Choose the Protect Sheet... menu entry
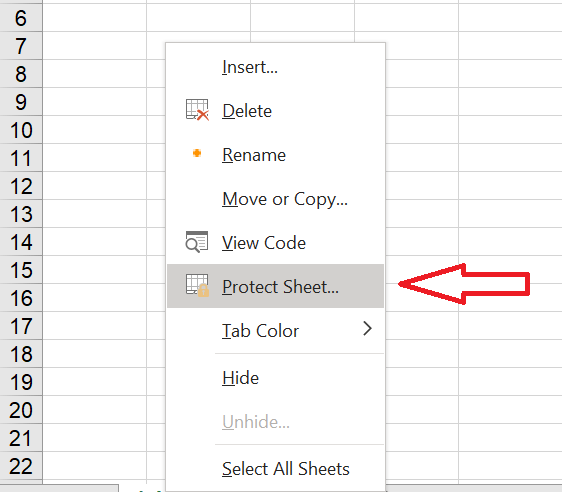The width and height of the screenshot is (562, 492). [x=275, y=286]
